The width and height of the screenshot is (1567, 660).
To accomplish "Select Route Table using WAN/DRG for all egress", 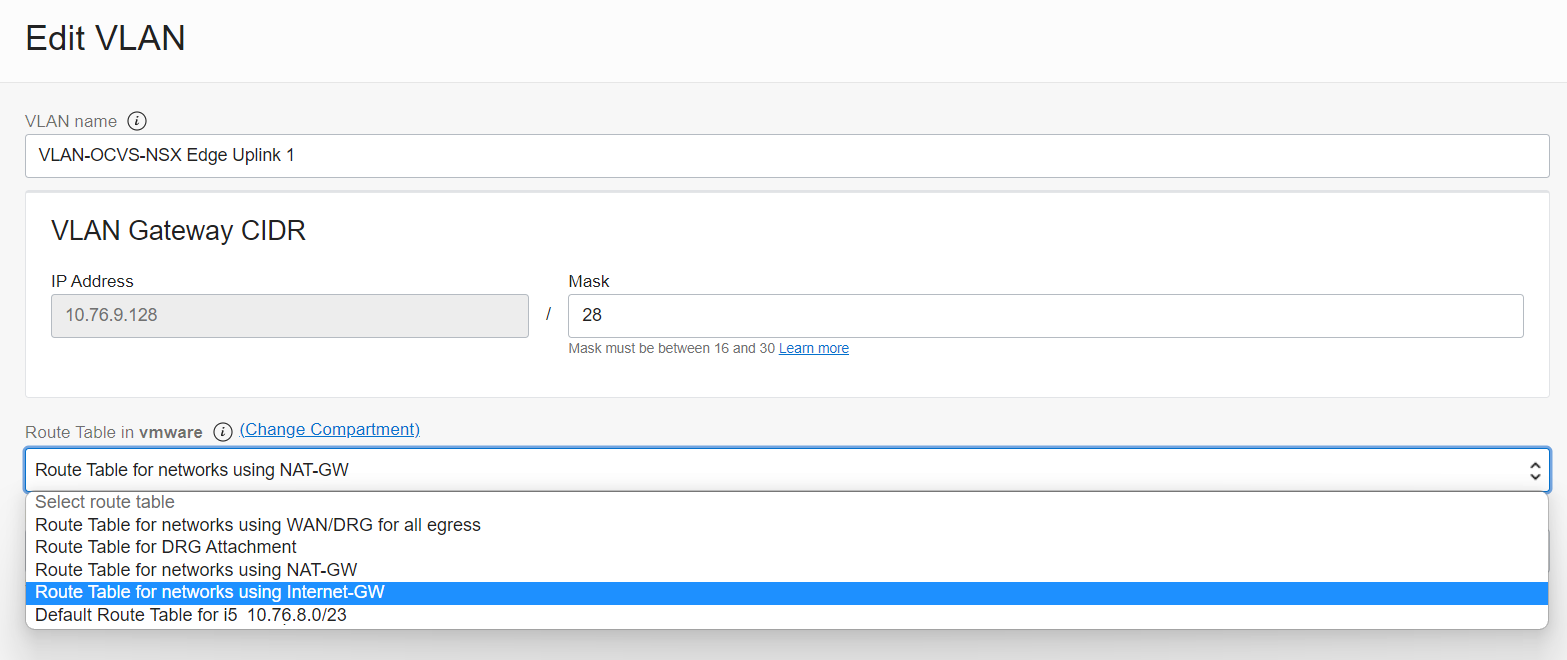I will pos(258,525).
